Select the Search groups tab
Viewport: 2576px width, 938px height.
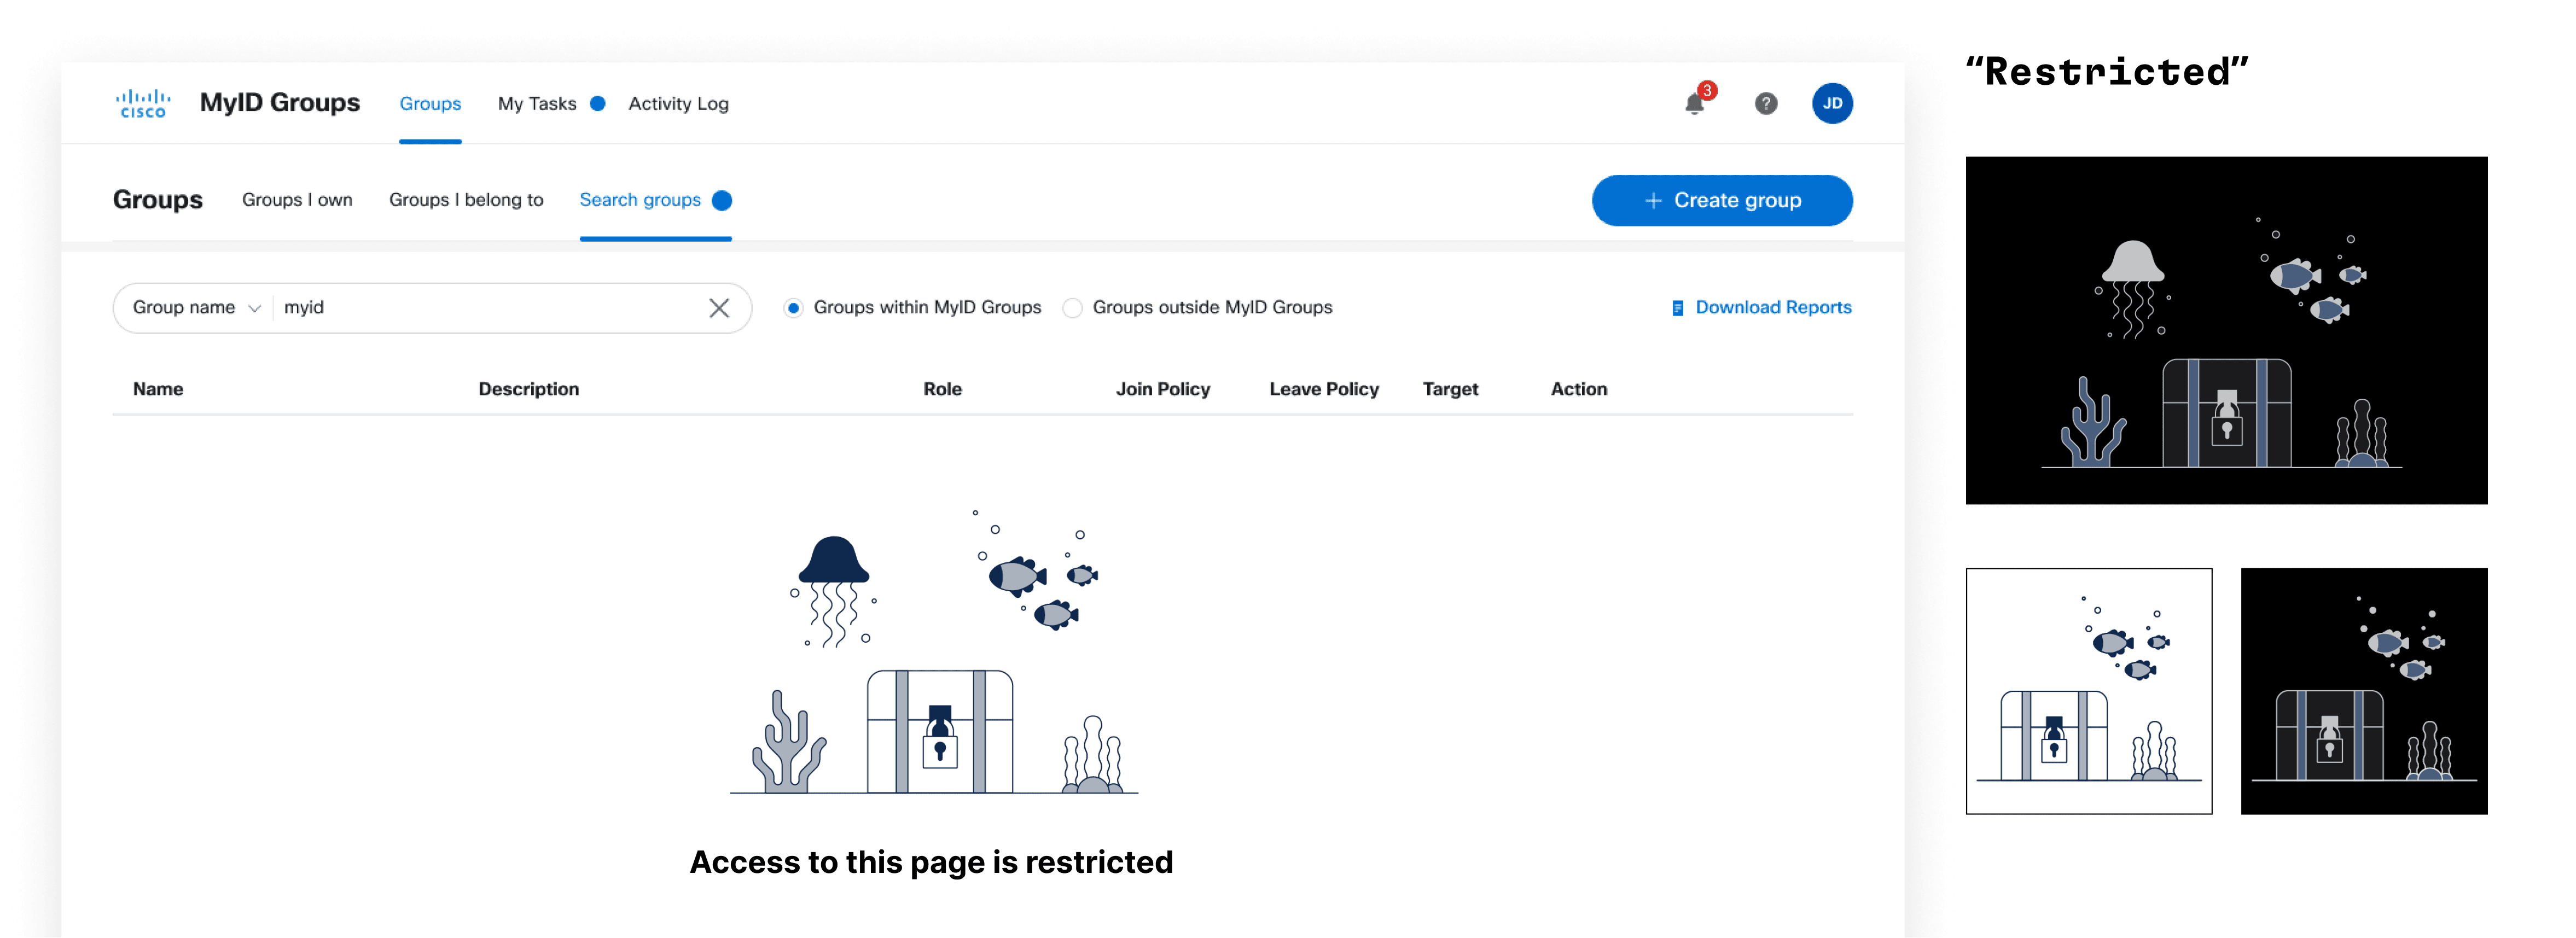(x=640, y=200)
